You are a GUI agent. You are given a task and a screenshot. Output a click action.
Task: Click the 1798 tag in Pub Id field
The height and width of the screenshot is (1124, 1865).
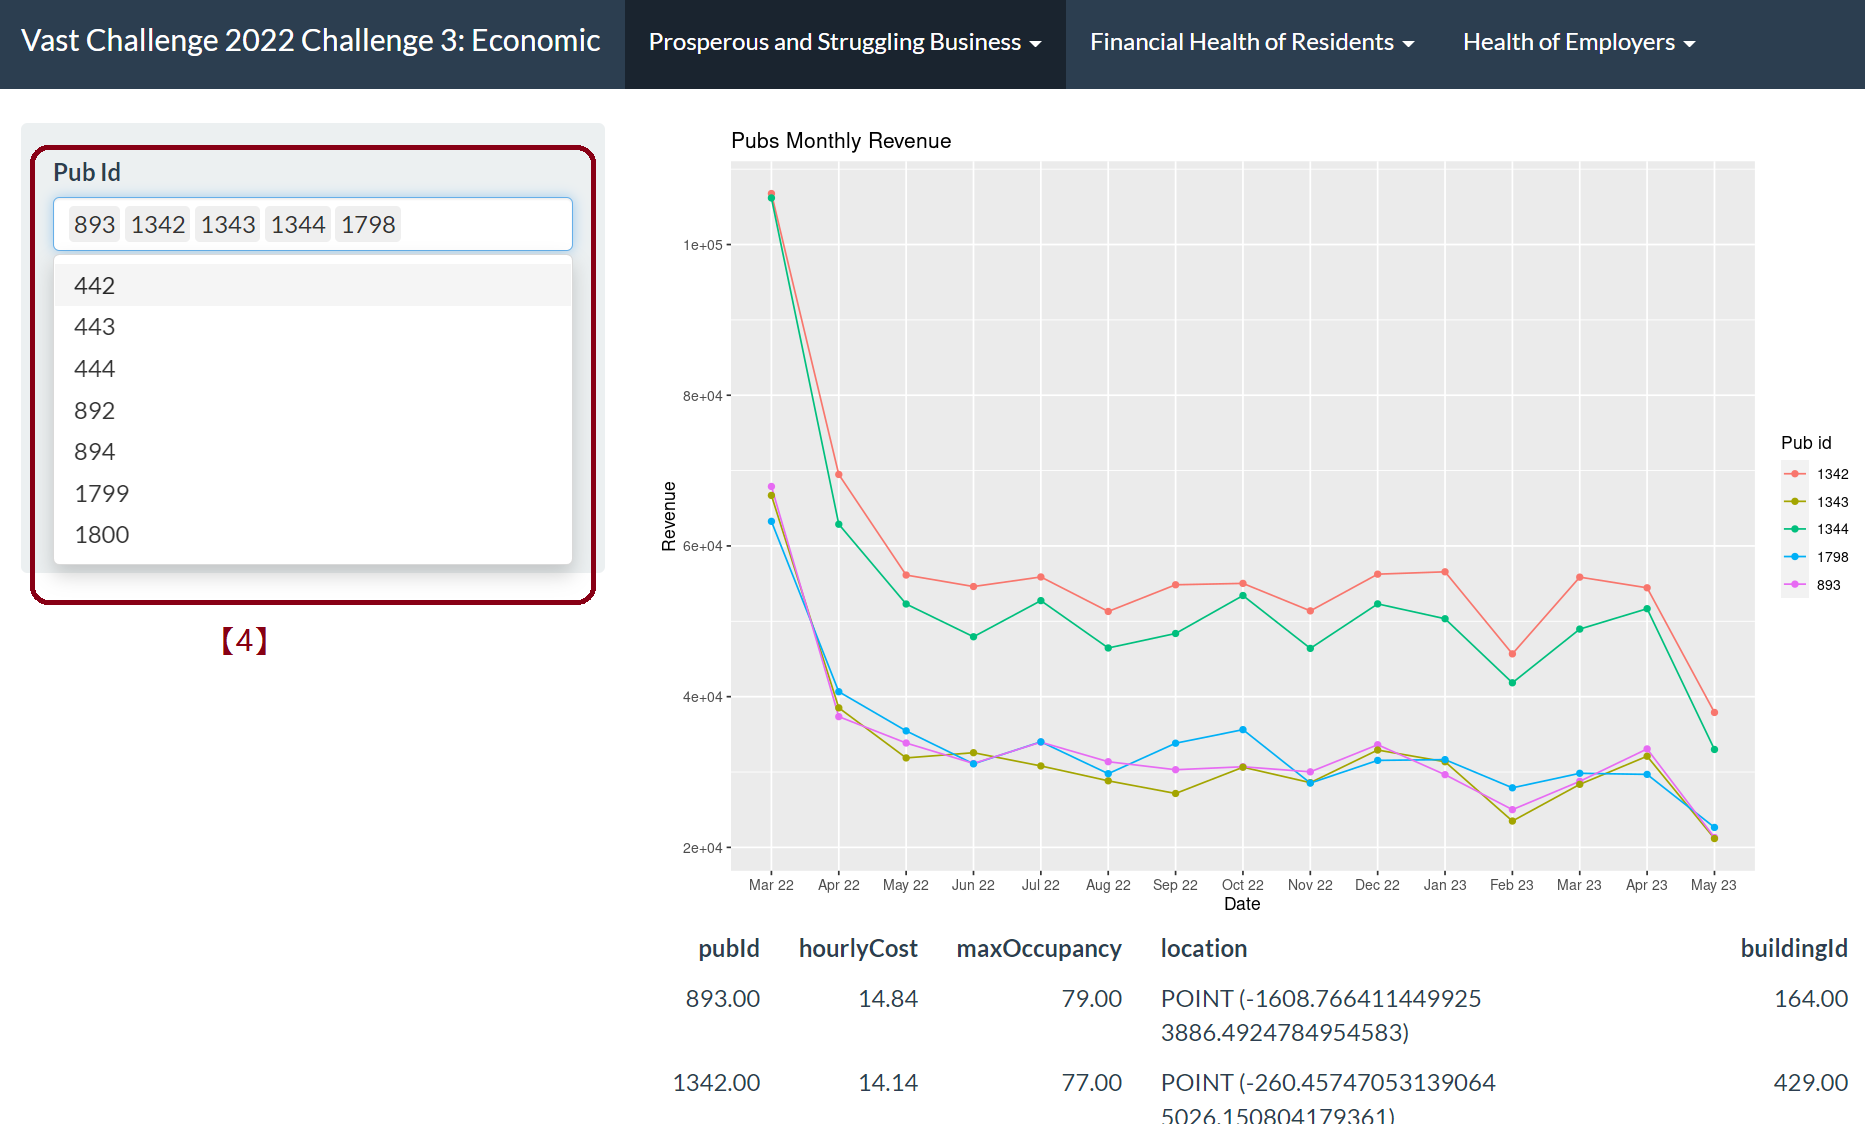(x=368, y=225)
